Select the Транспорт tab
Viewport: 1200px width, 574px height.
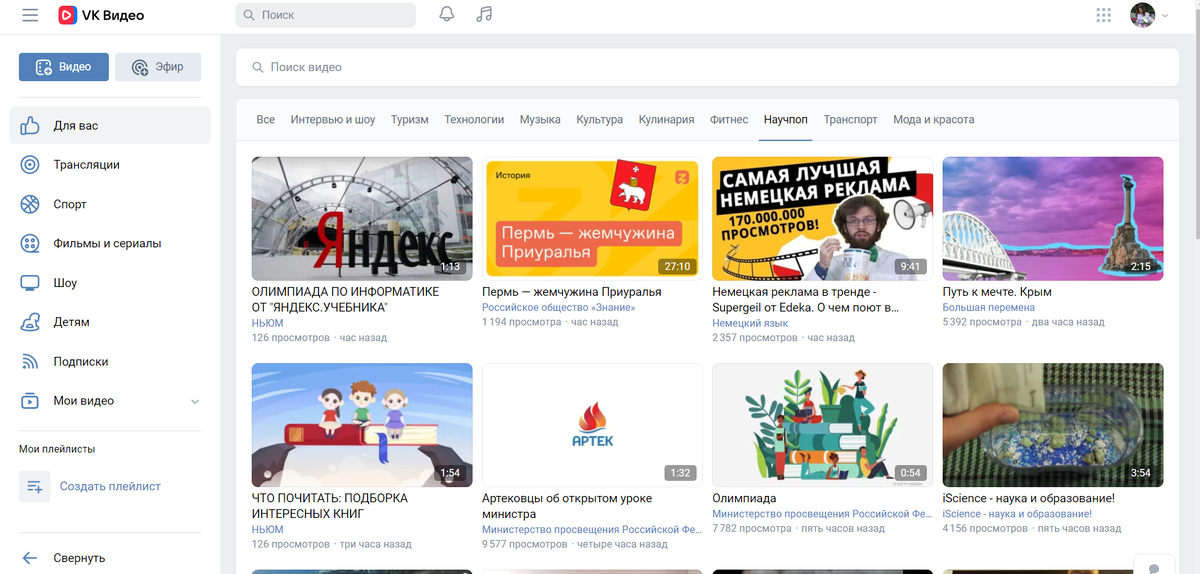click(851, 119)
